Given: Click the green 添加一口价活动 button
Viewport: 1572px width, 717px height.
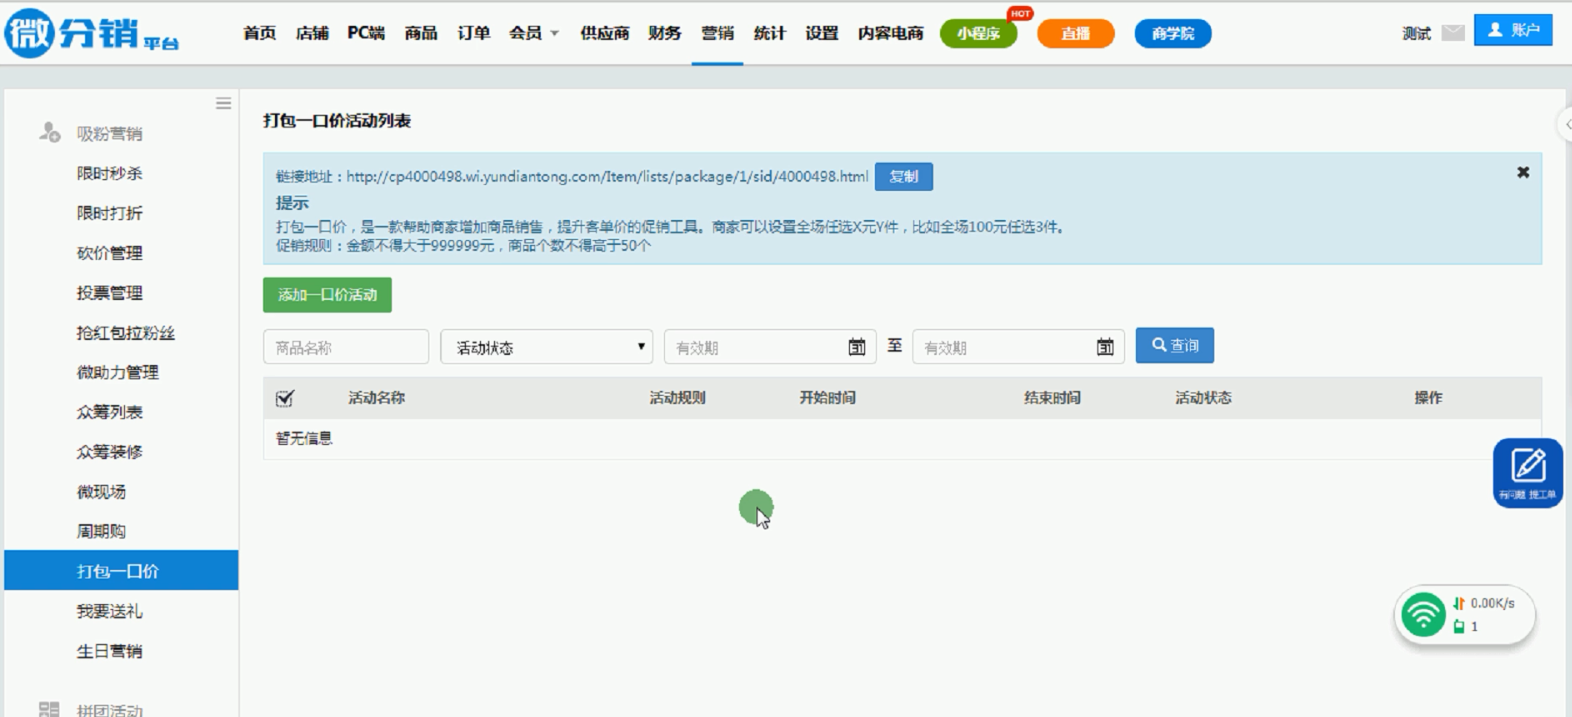Looking at the screenshot, I should pyautogui.click(x=327, y=295).
